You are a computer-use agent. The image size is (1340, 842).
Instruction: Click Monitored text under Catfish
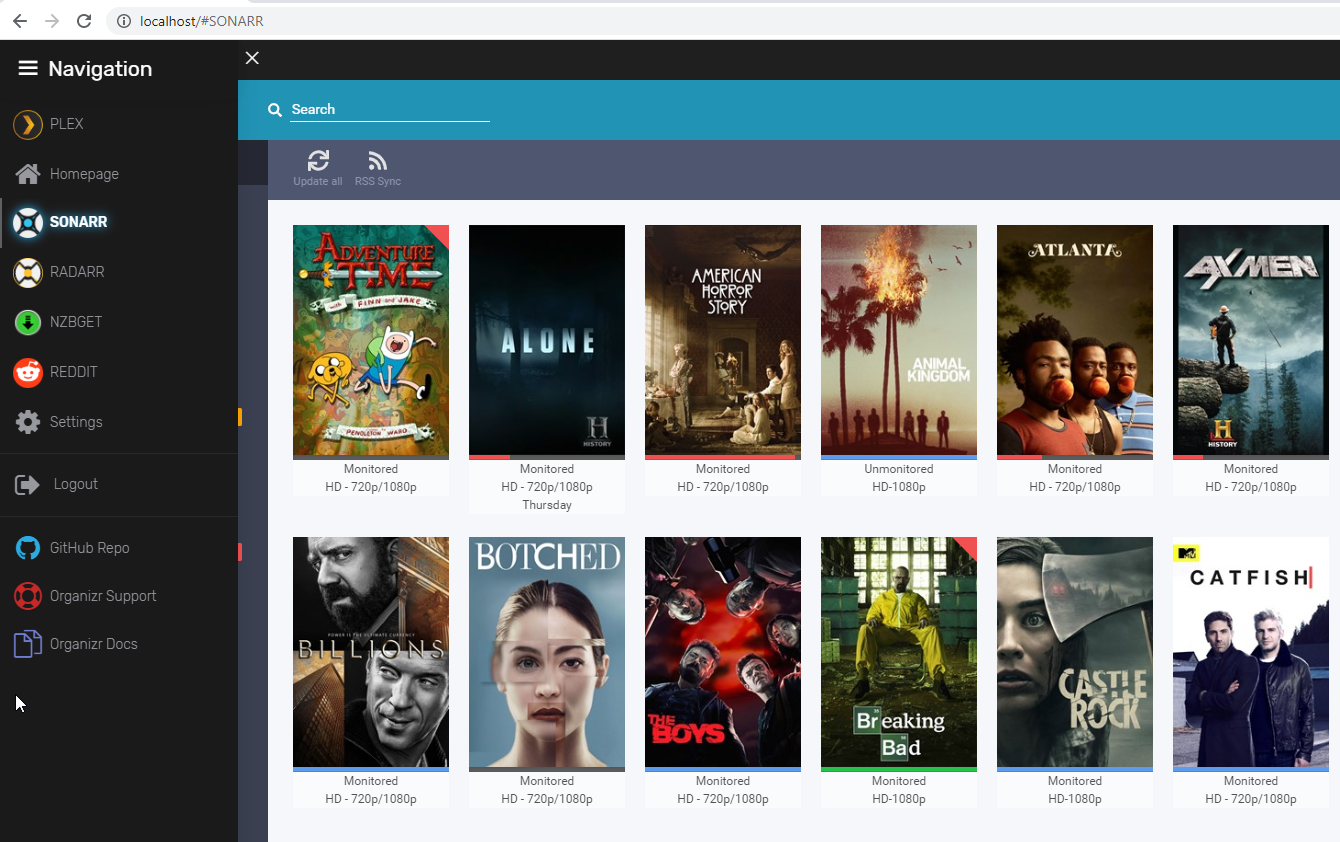tap(1251, 781)
